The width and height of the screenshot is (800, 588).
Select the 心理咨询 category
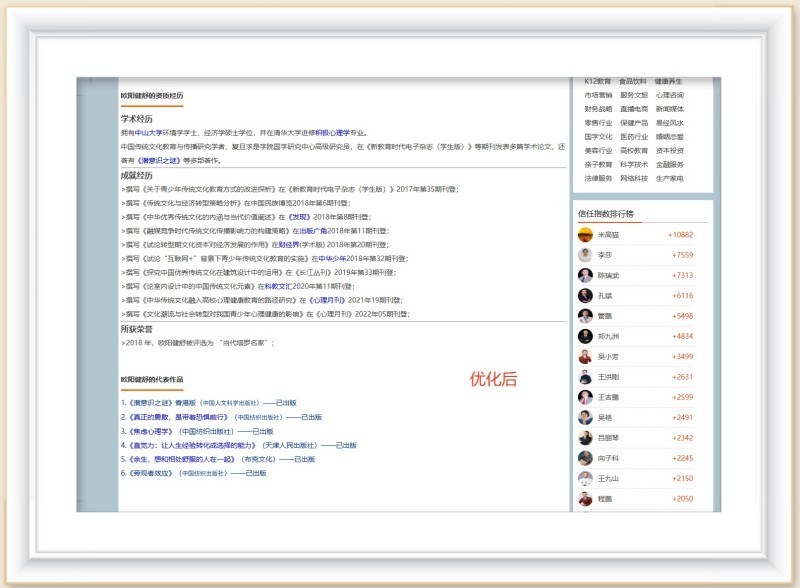[x=669, y=95]
